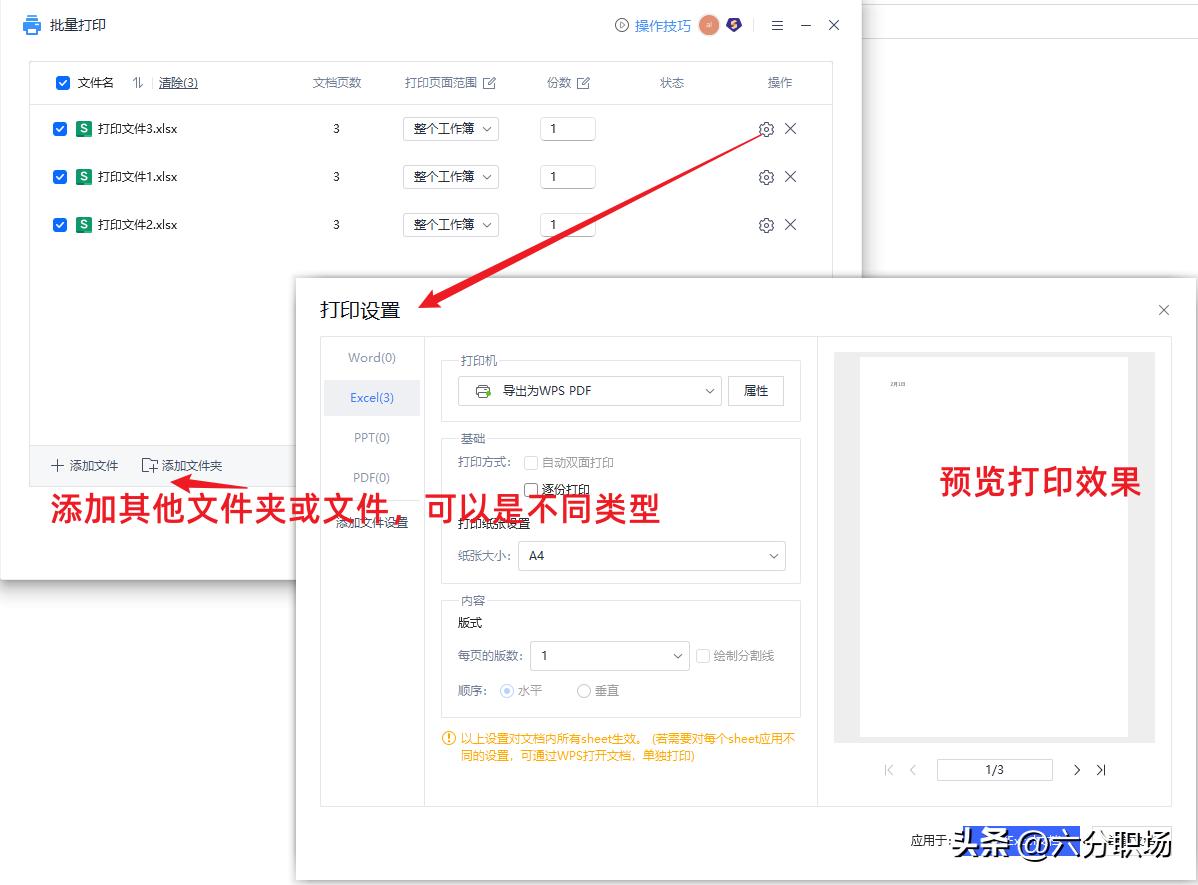Click the WPS member badge icon
The width and height of the screenshot is (1198, 885).
tap(733, 24)
